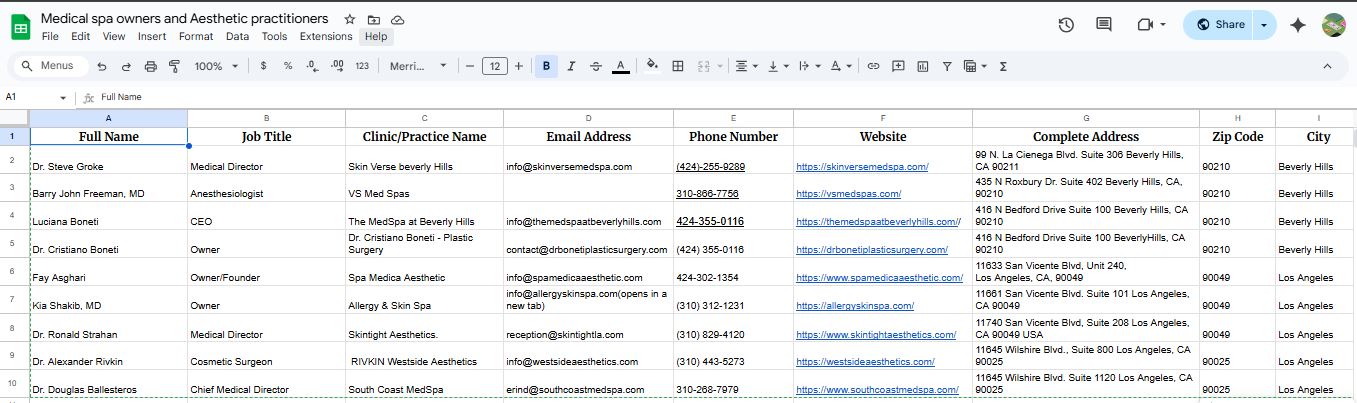Click the Redo arrow icon
The height and width of the screenshot is (403, 1357).
pyautogui.click(x=126, y=66)
